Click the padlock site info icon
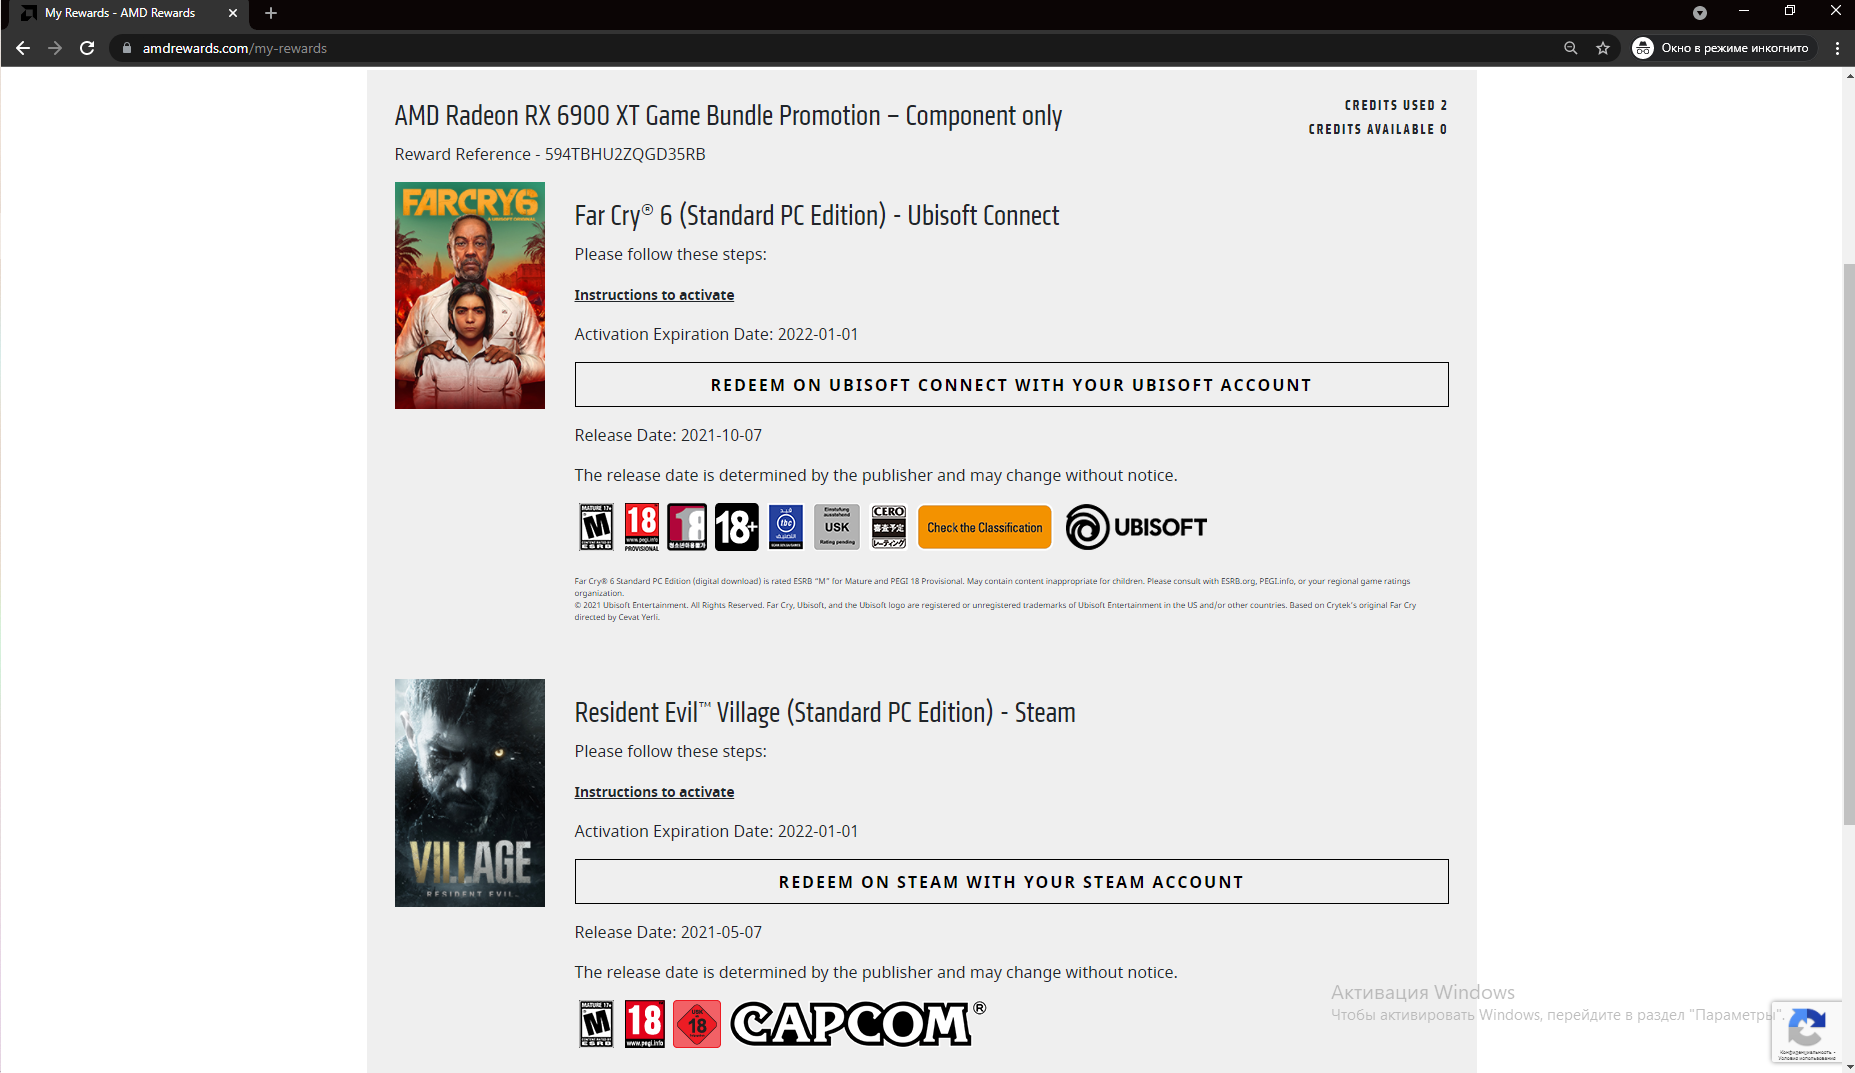1855x1073 pixels. [127, 48]
